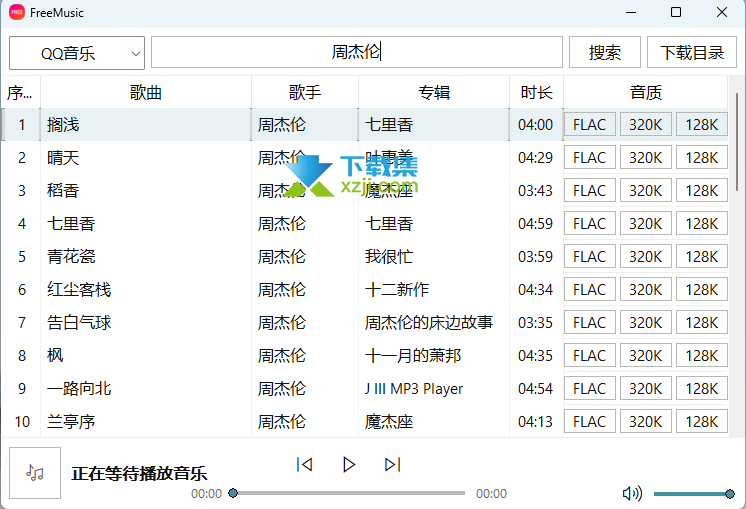
Task: Download 128K for 稻香
Action: (702, 190)
